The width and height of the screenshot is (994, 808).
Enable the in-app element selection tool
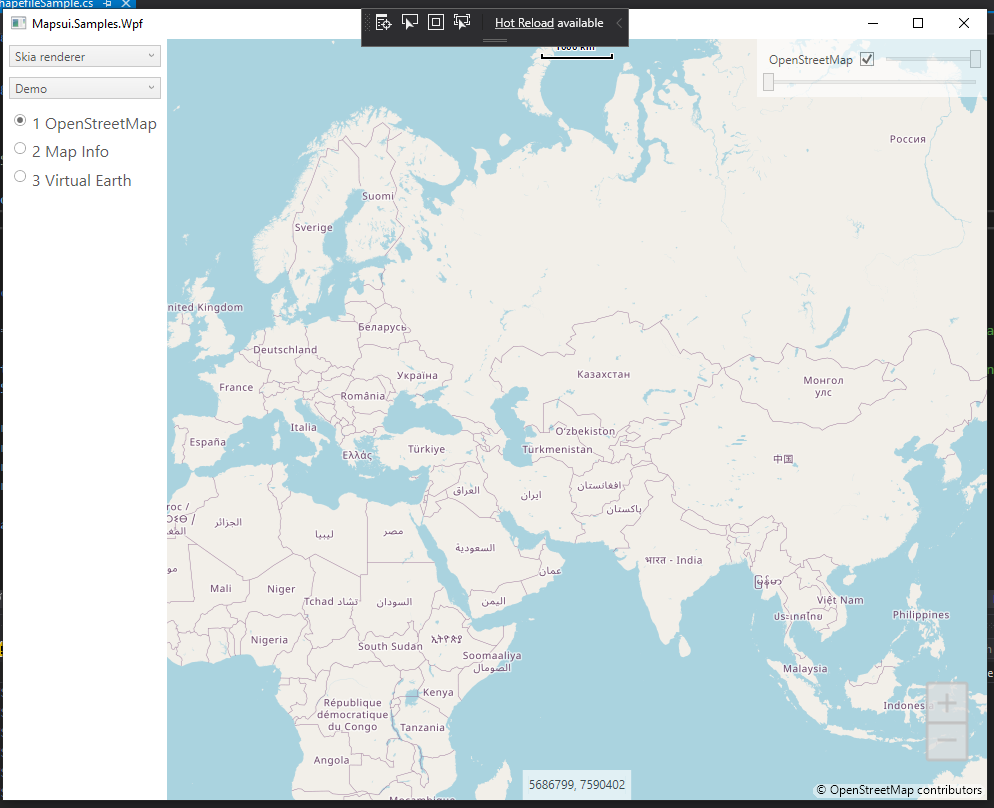pos(410,22)
